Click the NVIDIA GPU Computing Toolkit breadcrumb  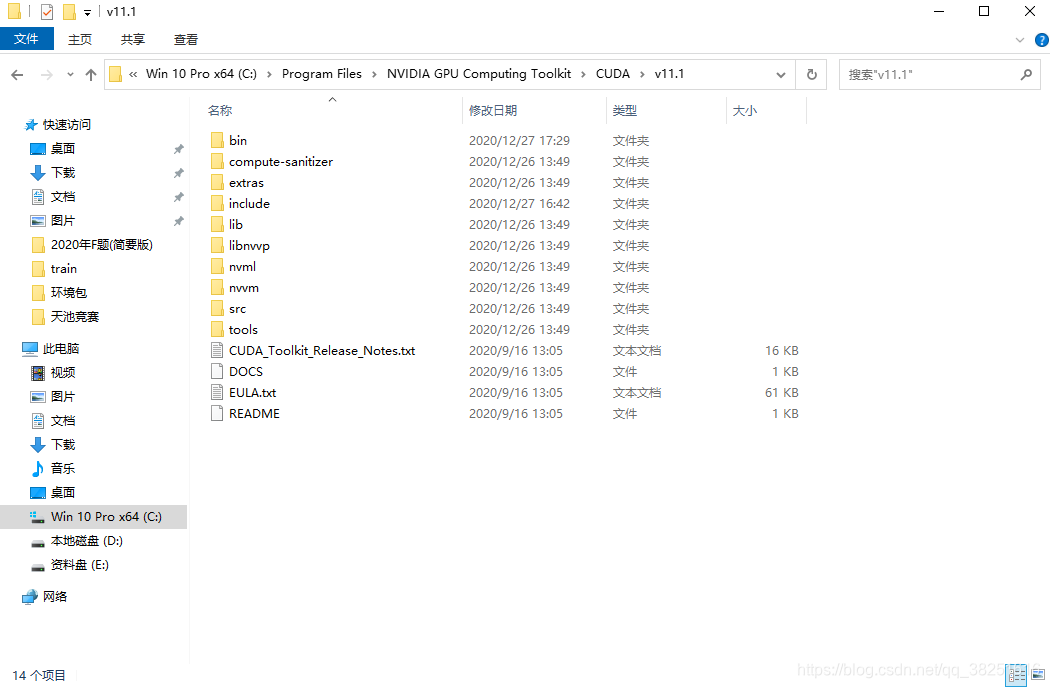(x=479, y=74)
